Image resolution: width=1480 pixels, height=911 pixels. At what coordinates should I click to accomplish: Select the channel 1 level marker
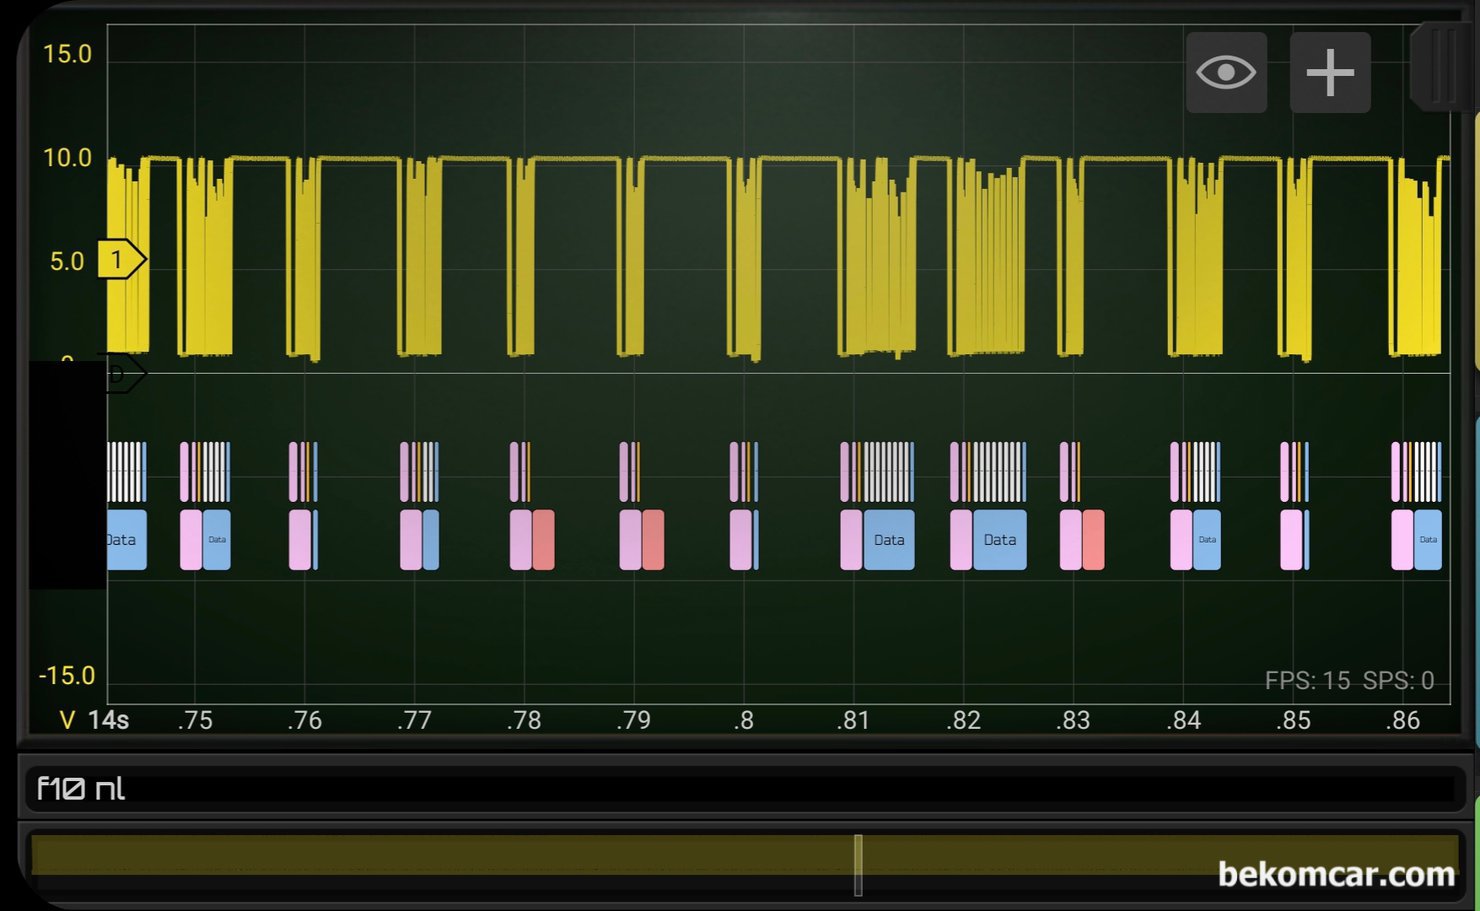121,260
